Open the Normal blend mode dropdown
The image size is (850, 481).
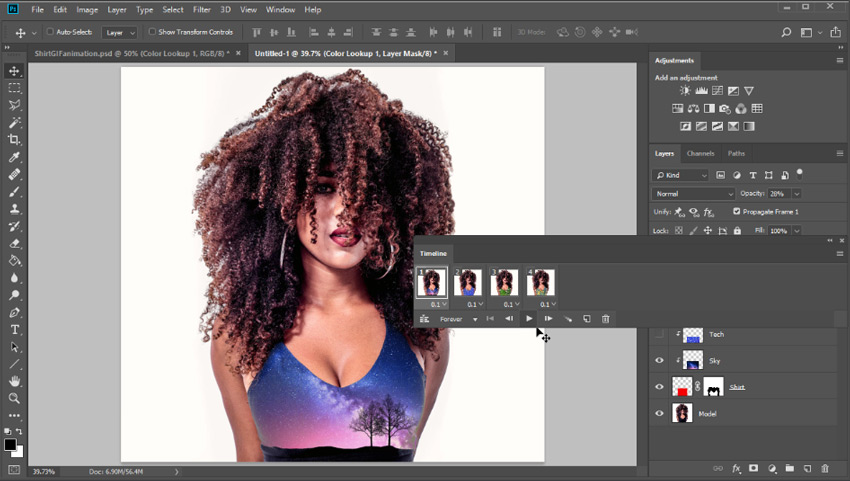tap(693, 194)
